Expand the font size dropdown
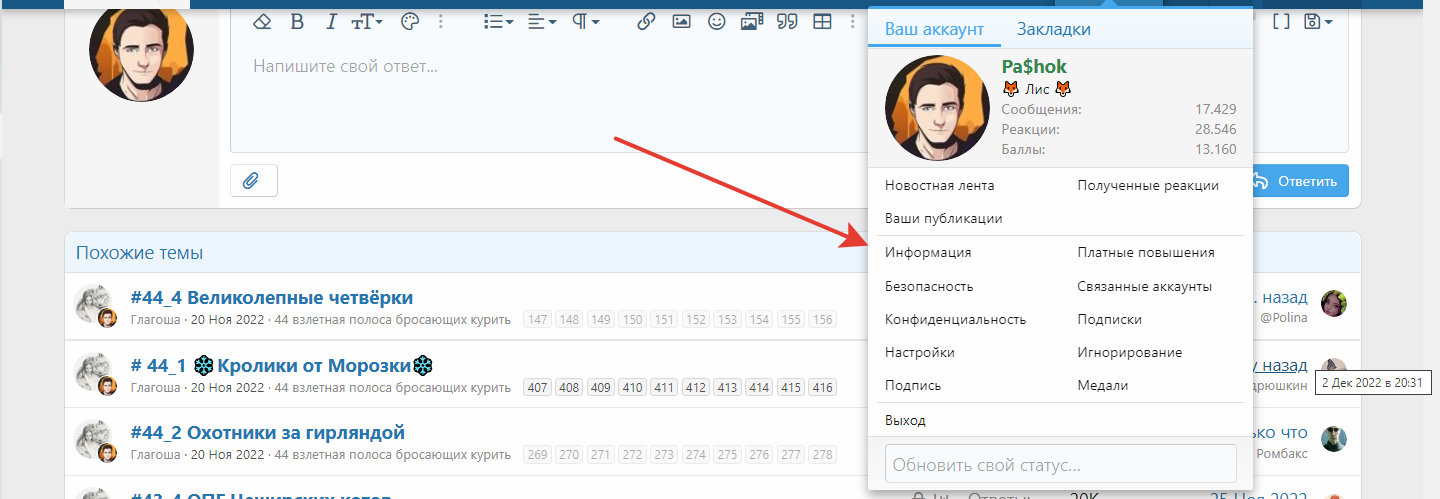Screen dimensions: 1440x499 click(x=367, y=21)
